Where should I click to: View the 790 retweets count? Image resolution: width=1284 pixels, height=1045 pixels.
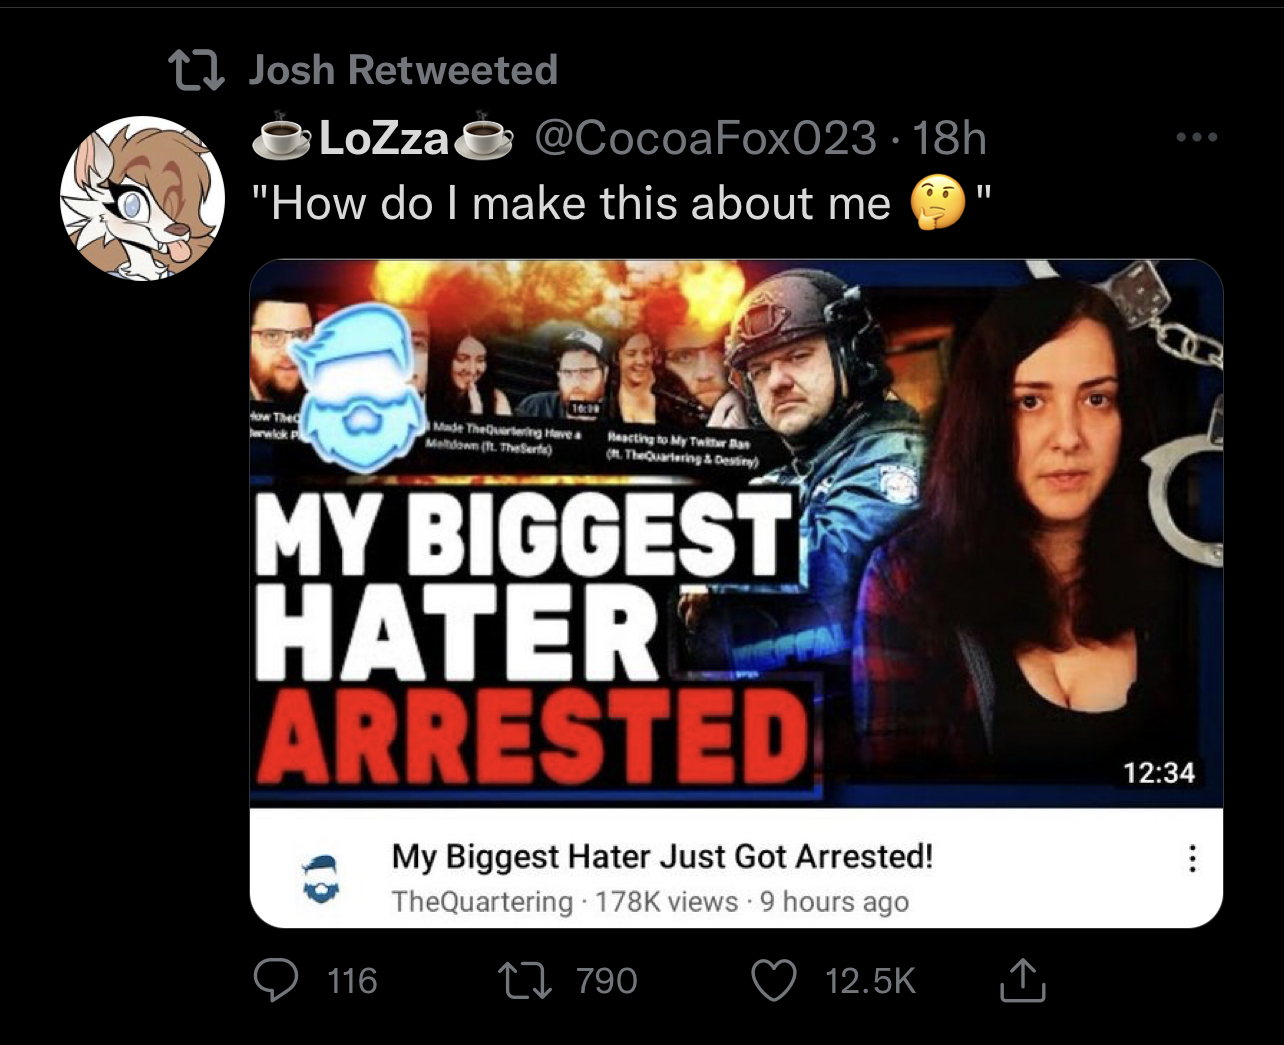(x=606, y=980)
